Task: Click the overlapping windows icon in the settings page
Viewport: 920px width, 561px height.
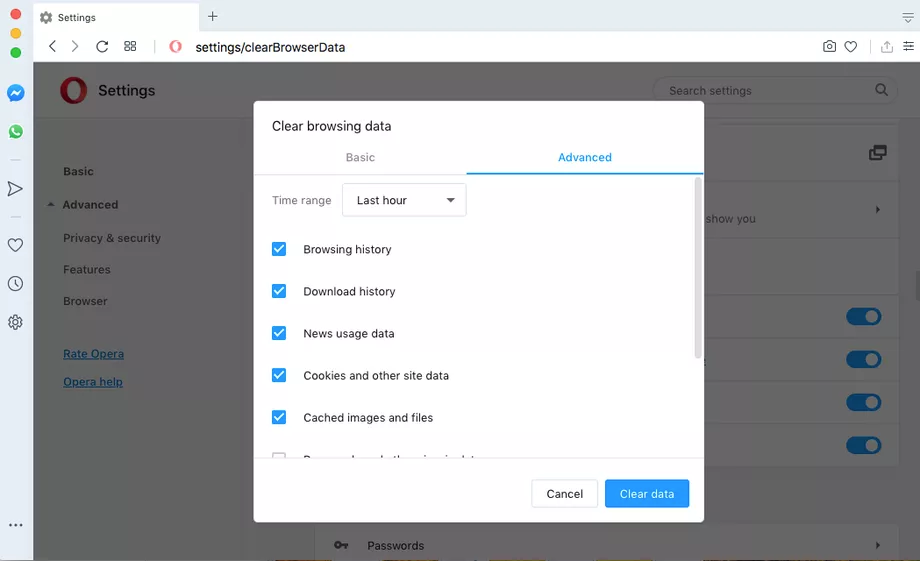Action: pos(878,153)
